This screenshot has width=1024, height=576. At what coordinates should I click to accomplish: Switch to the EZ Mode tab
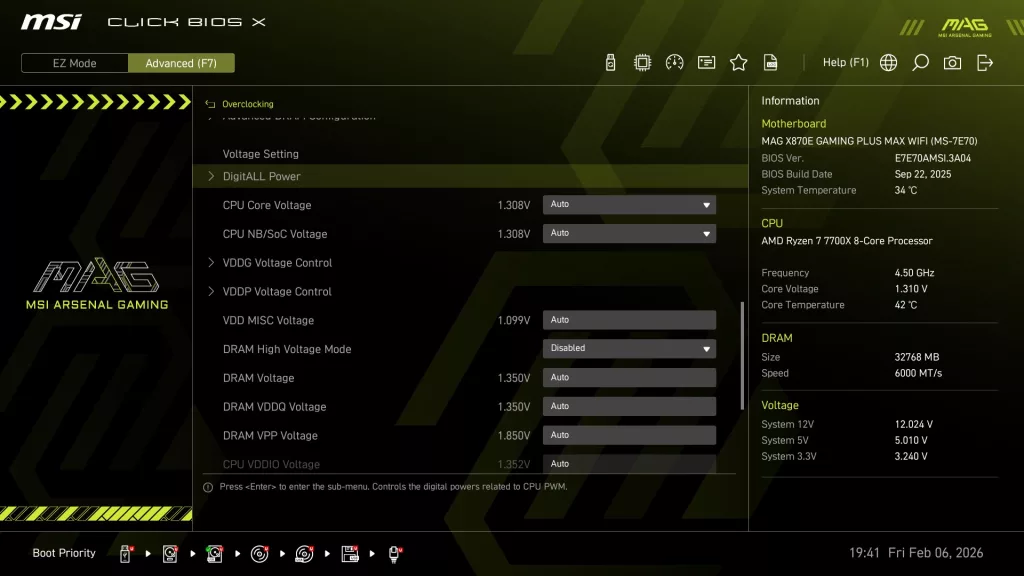tap(73, 62)
